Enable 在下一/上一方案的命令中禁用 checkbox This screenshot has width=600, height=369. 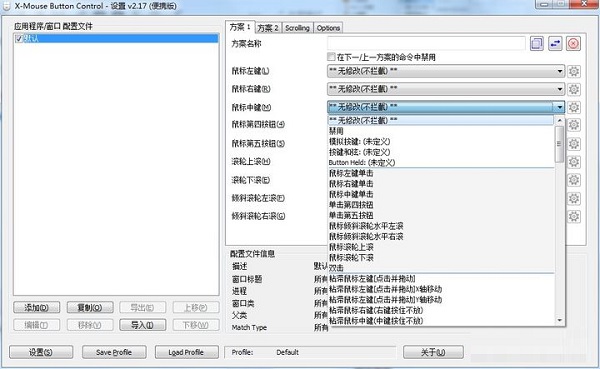click(331, 57)
